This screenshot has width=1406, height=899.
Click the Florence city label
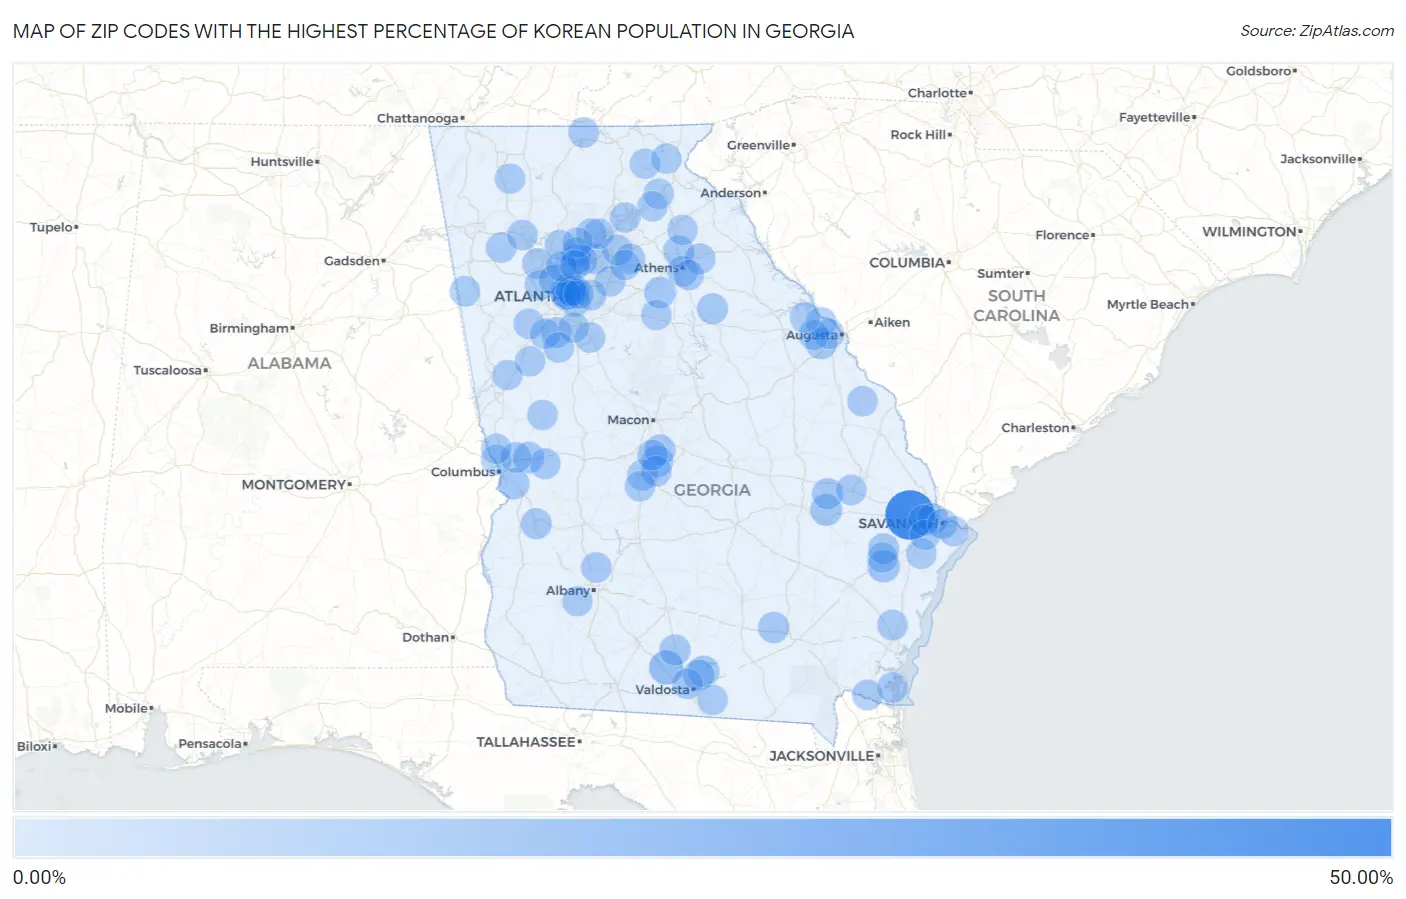(1063, 235)
